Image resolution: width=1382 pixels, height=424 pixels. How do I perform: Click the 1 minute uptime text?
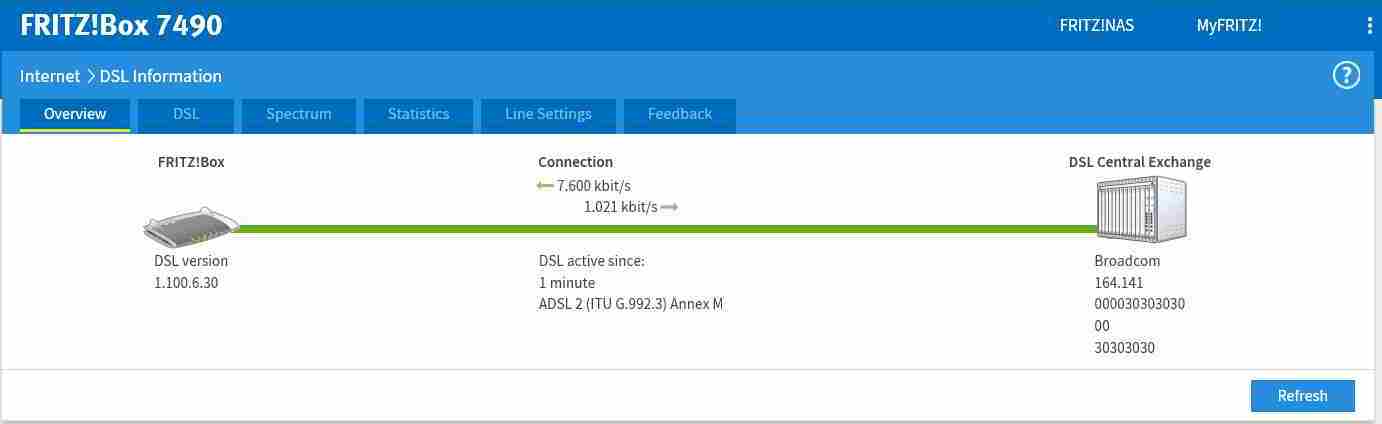(x=567, y=283)
